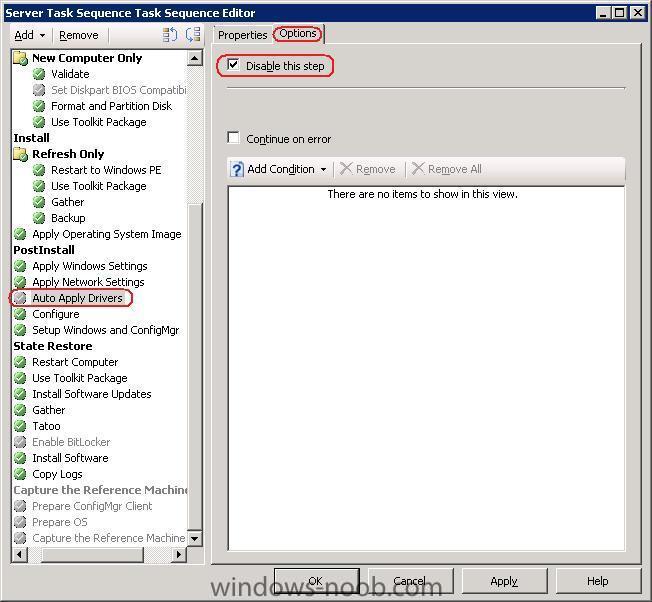Image resolution: width=652 pixels, height=602 pixels.
Task: Click icon beside Install Software step
Action: (20, 459)
